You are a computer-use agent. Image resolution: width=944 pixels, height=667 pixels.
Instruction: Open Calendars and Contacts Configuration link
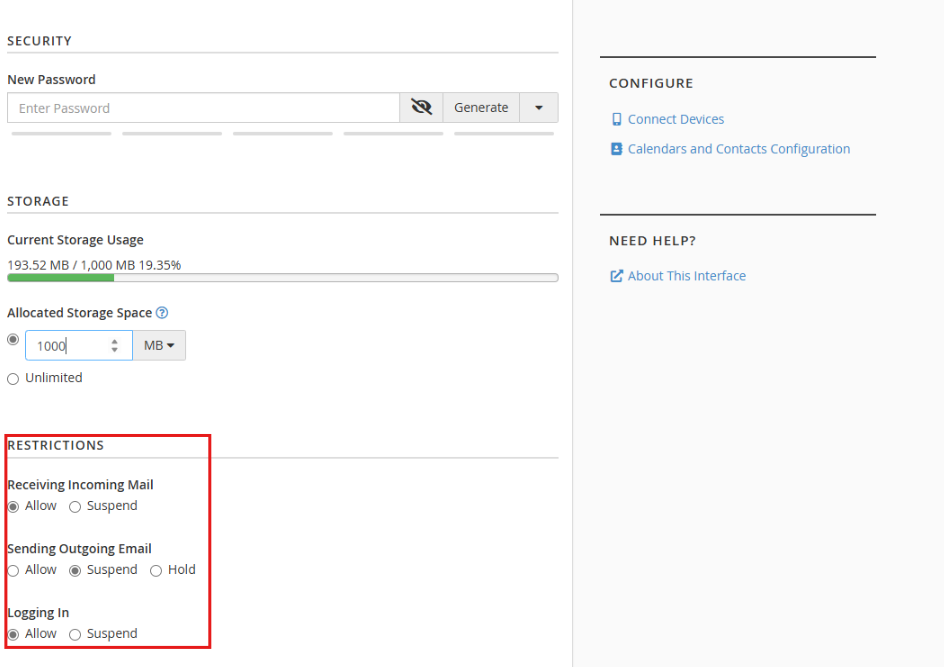(739, 149)
